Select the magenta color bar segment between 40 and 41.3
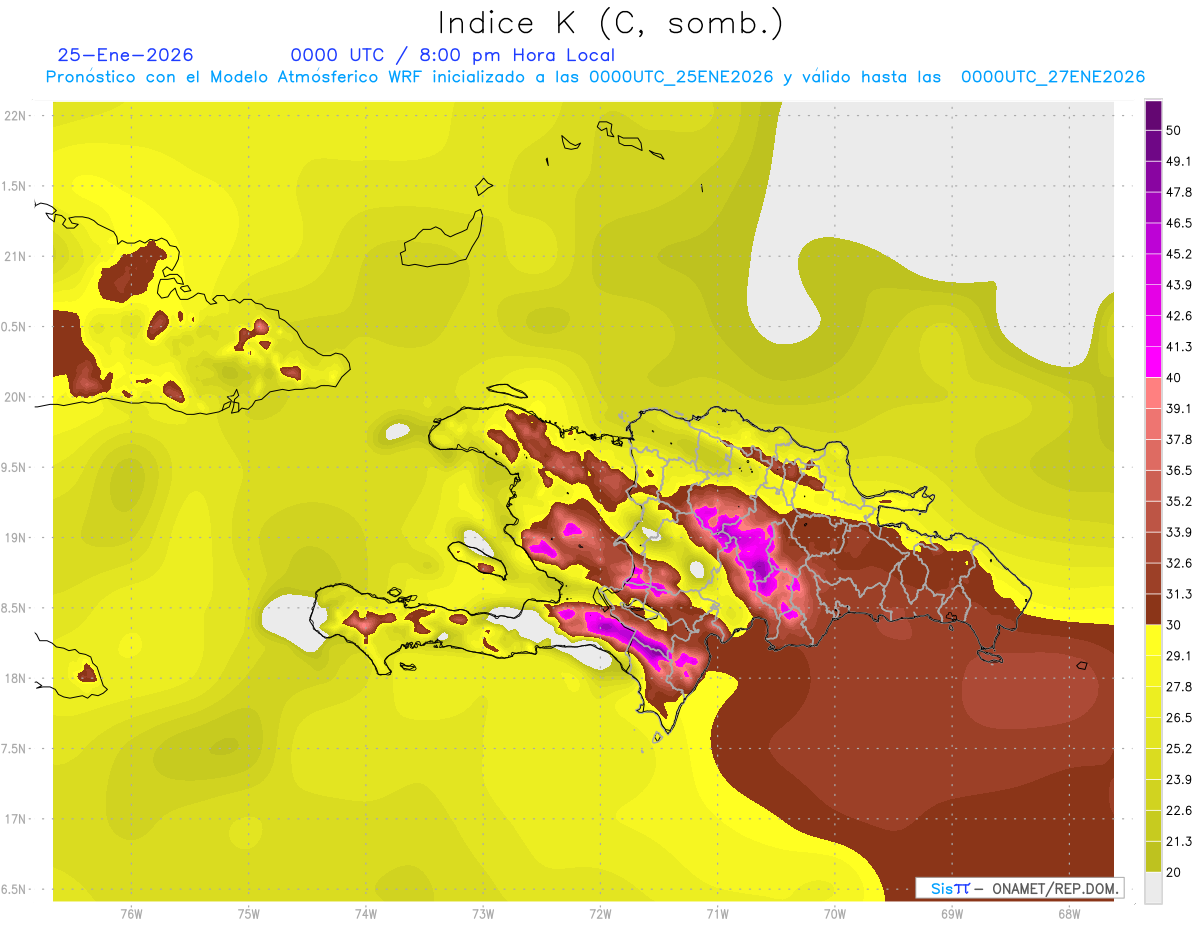The width and height of the screenshot is (1200, 927). pos(1153,362)
